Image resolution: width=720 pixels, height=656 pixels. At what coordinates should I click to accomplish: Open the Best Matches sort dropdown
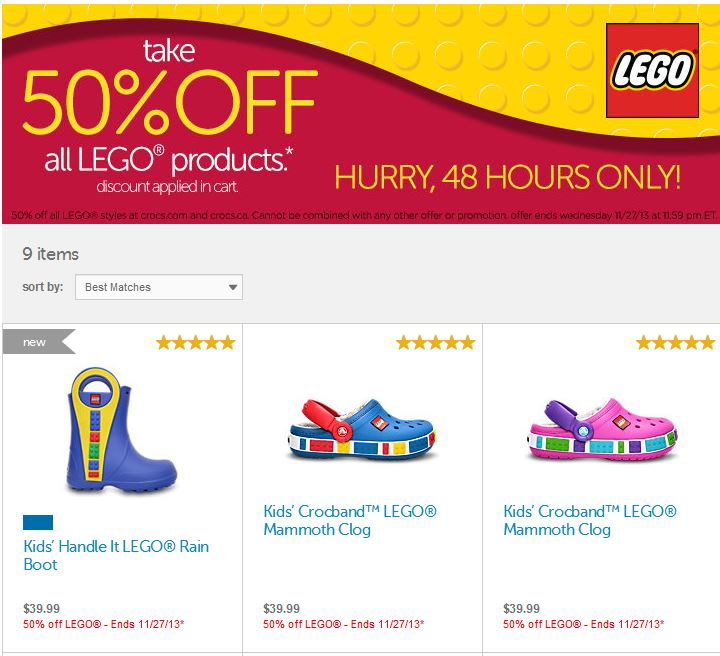pyautogui.click(x=159, y=288)
